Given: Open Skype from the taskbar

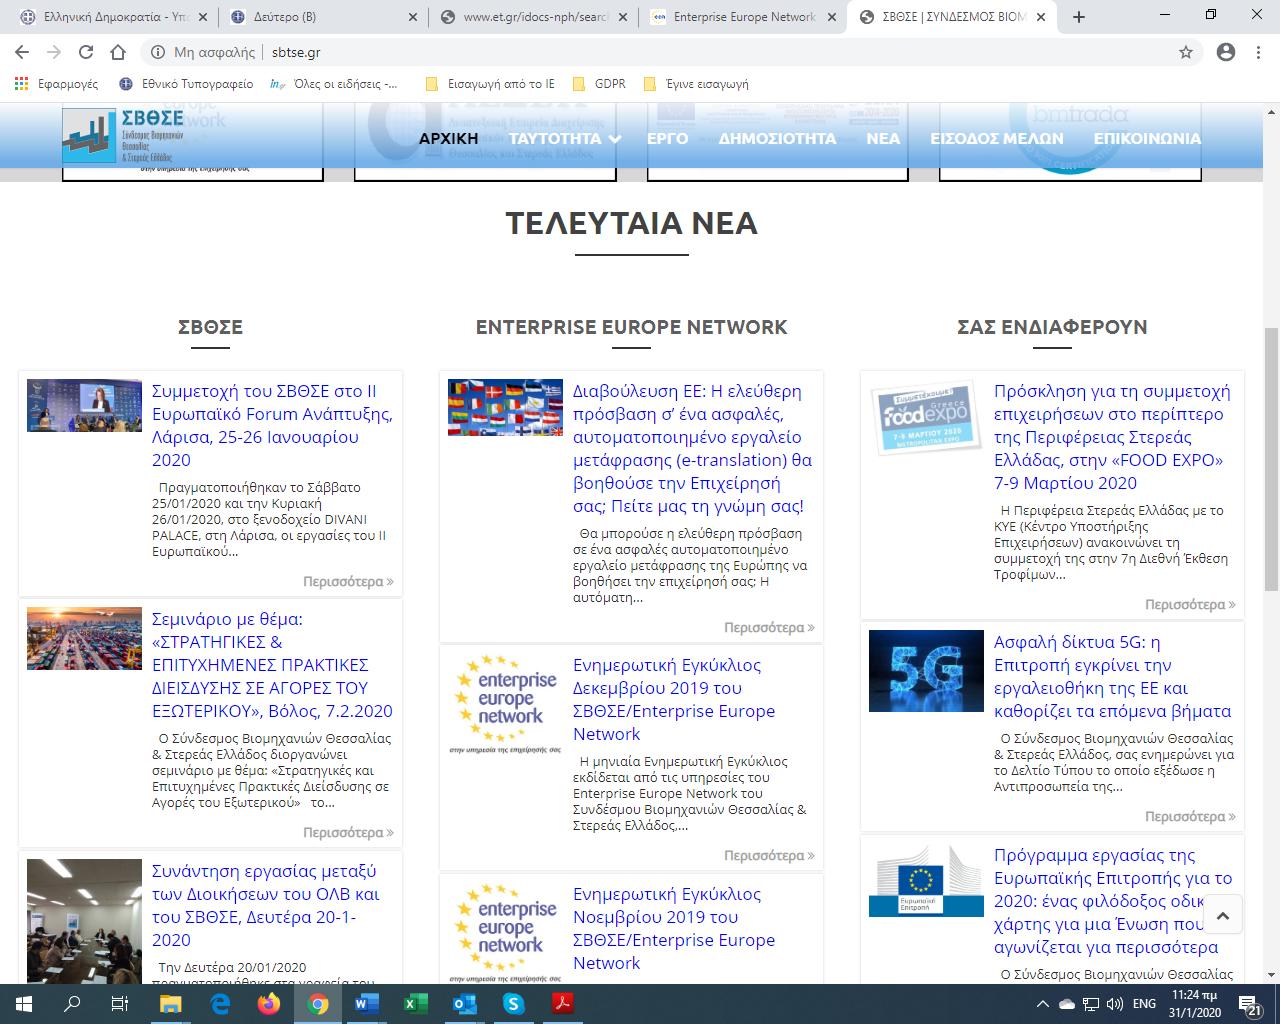Looking at the screenshot, I should click(x=514, y=1003).
